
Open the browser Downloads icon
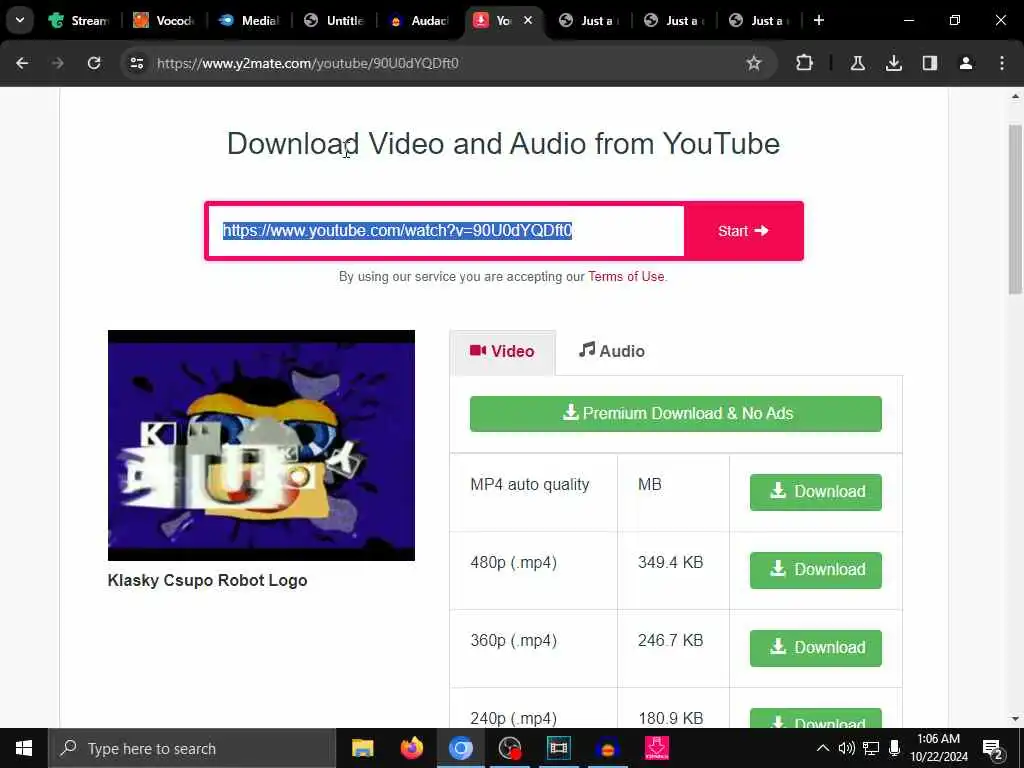pos(893,63)
